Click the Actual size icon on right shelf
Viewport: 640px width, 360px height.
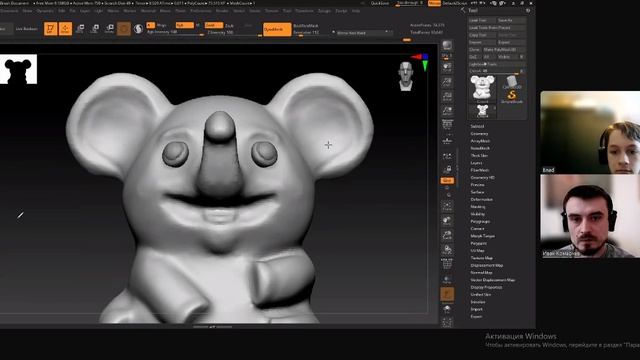[447, 96]
